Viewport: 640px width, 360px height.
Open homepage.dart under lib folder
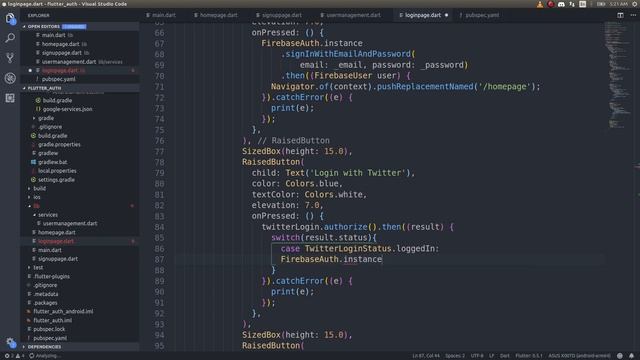(57, 233)
